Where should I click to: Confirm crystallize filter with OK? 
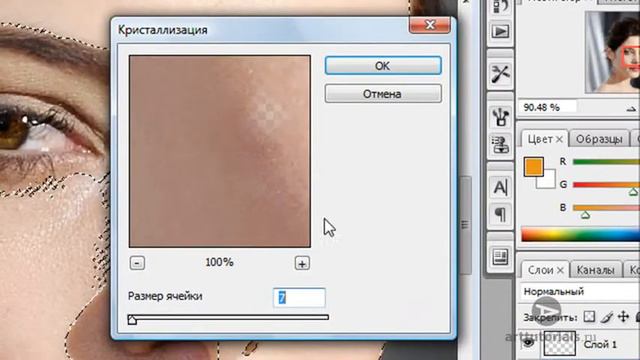[x=383, y=66]
